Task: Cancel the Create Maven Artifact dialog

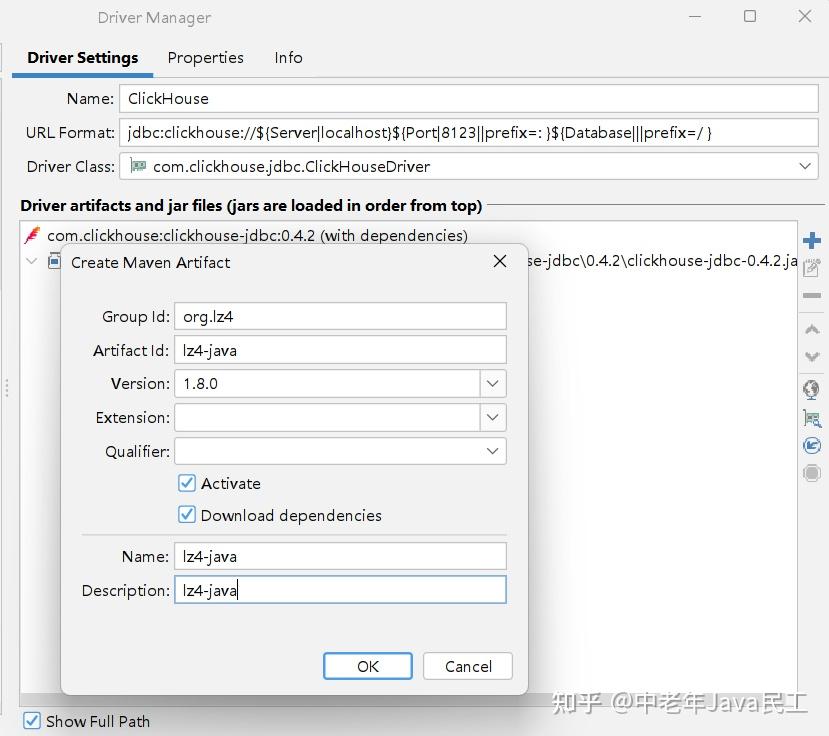Action: [x=467, y=666]
